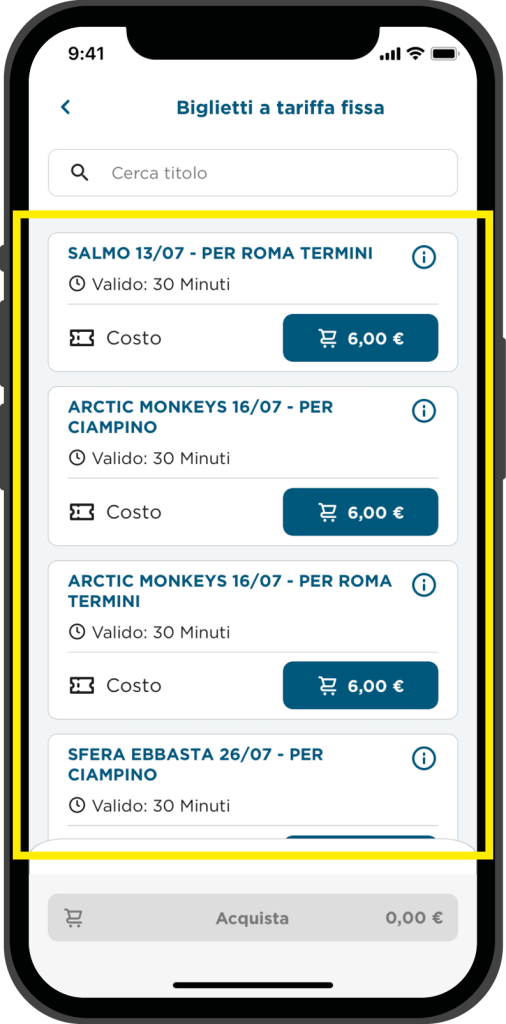The height and width of the screenshot is (1024, 506).
Task: Open info for Sfera Ebbasta Ciampino ticket
Action: 424,758
